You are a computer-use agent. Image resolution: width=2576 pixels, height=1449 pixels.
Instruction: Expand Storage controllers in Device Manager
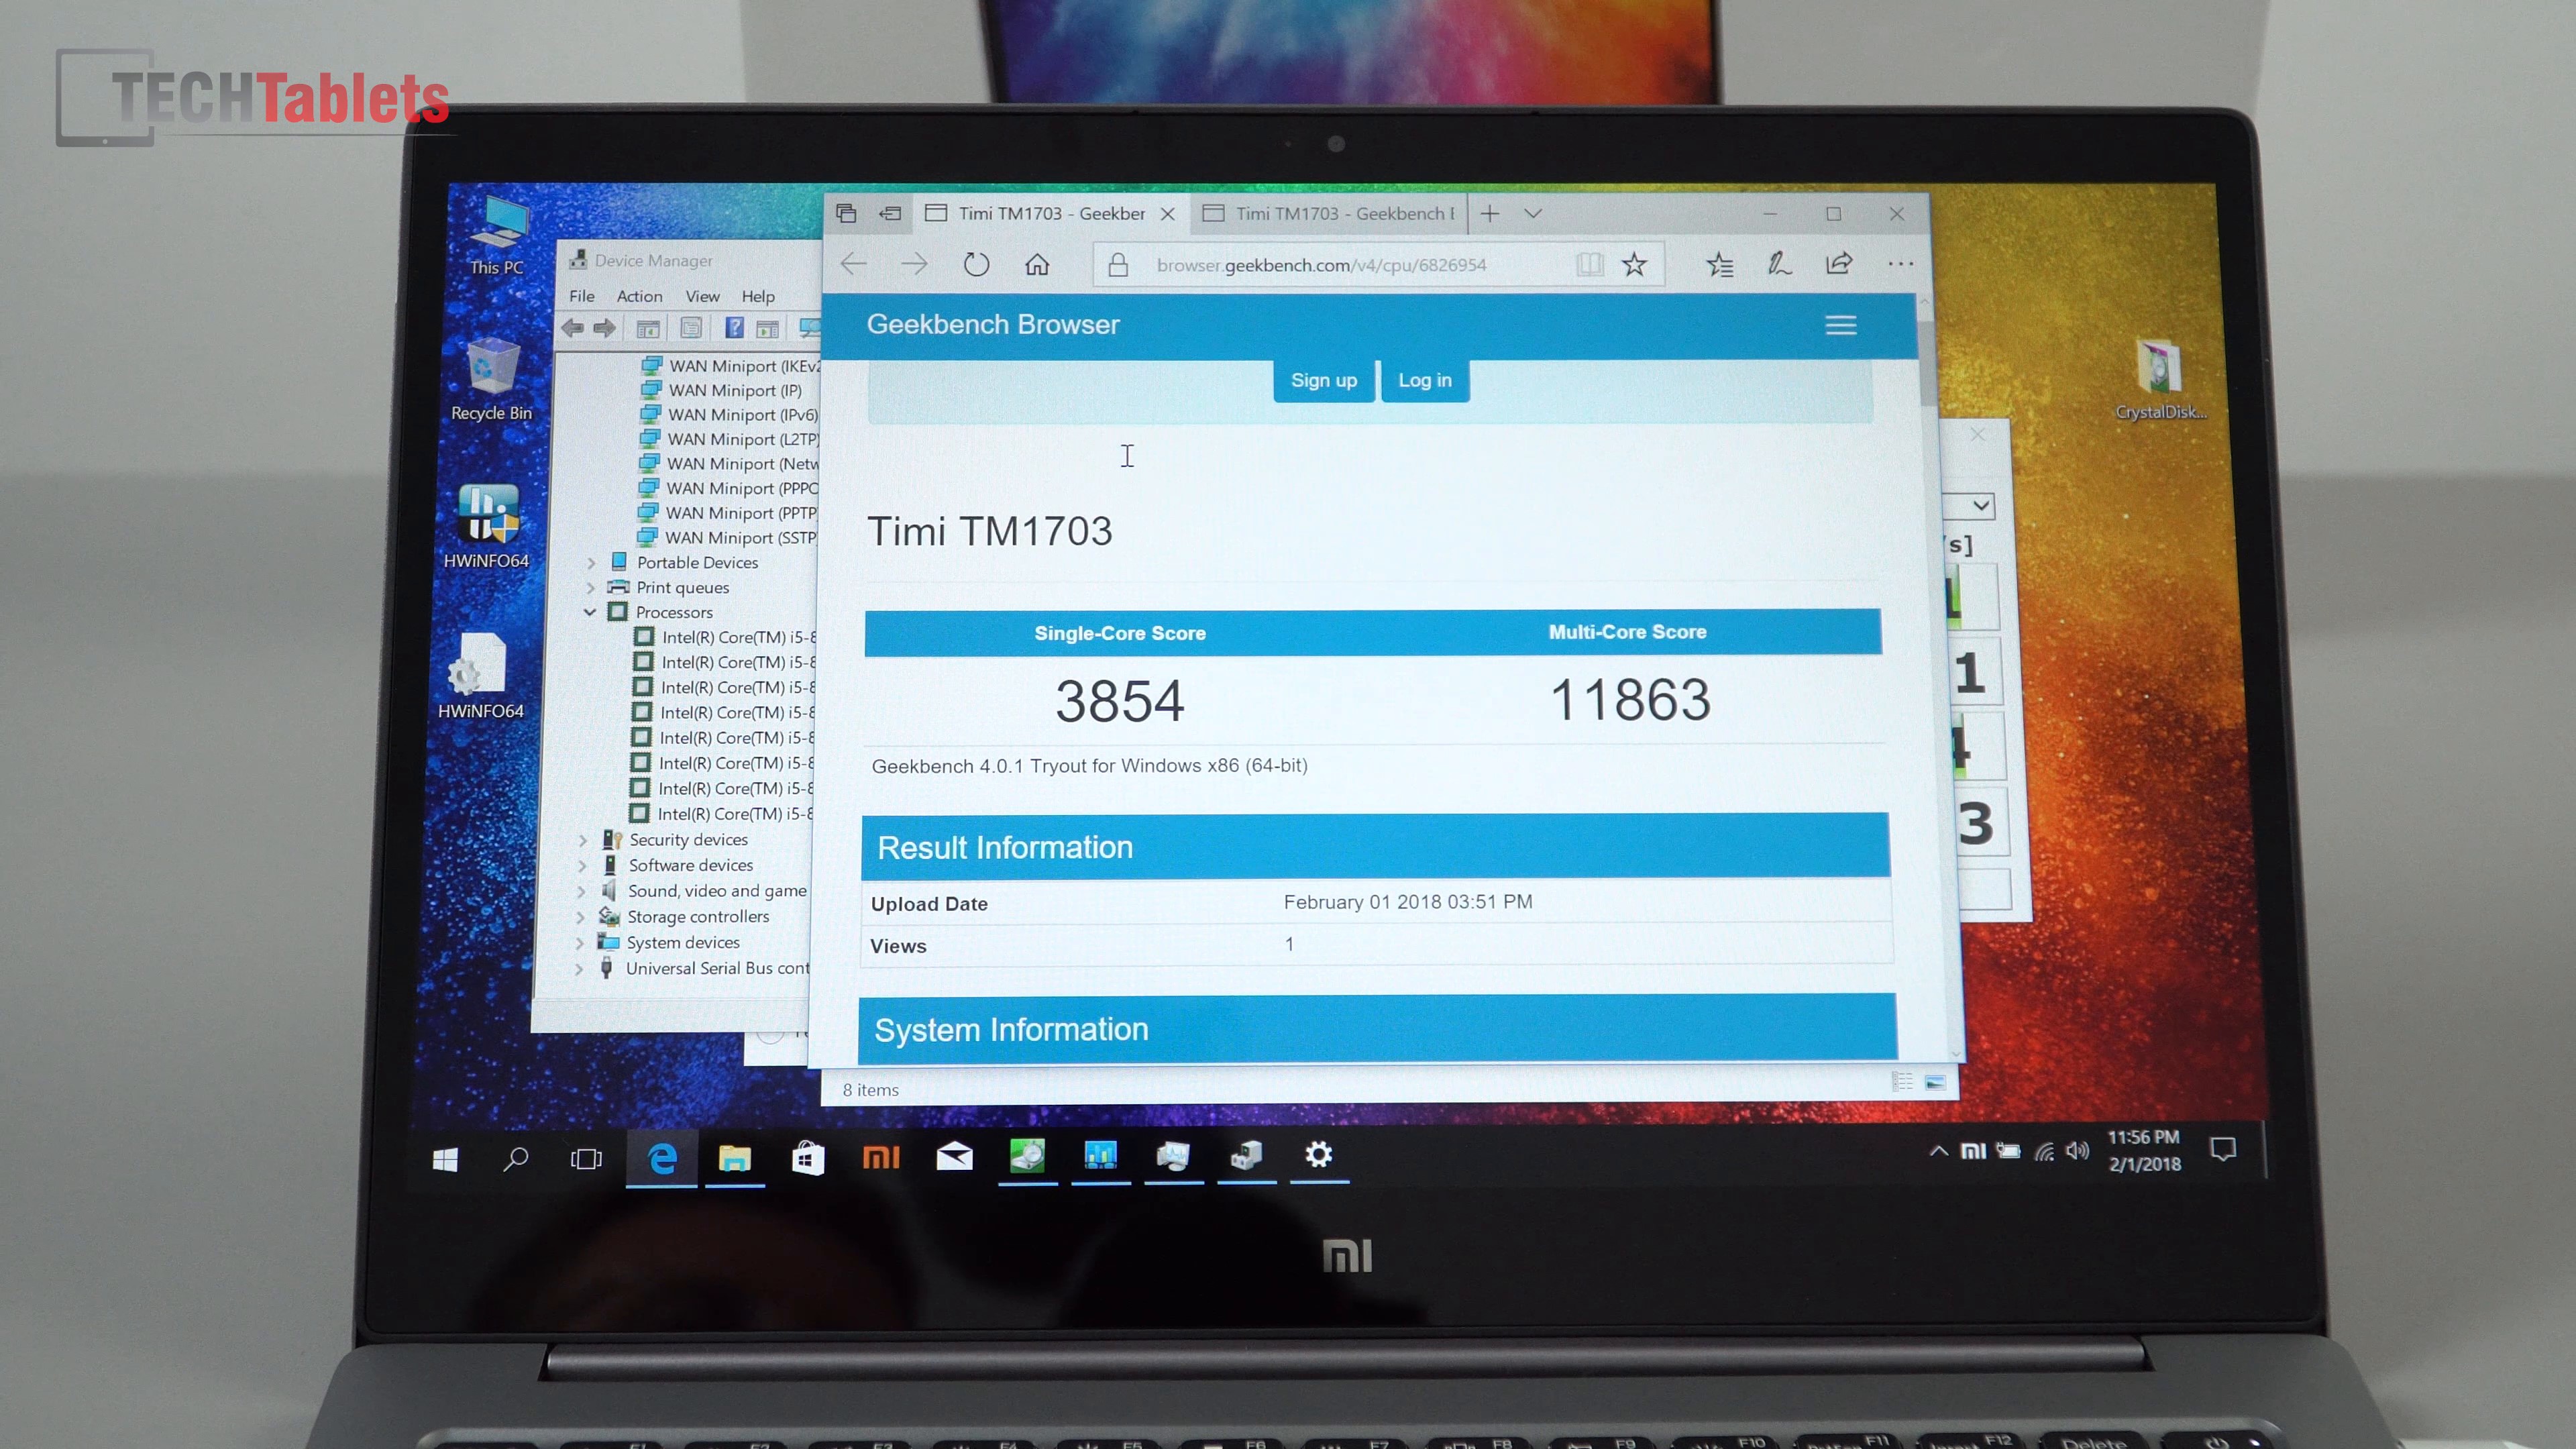tap(580, 917)
